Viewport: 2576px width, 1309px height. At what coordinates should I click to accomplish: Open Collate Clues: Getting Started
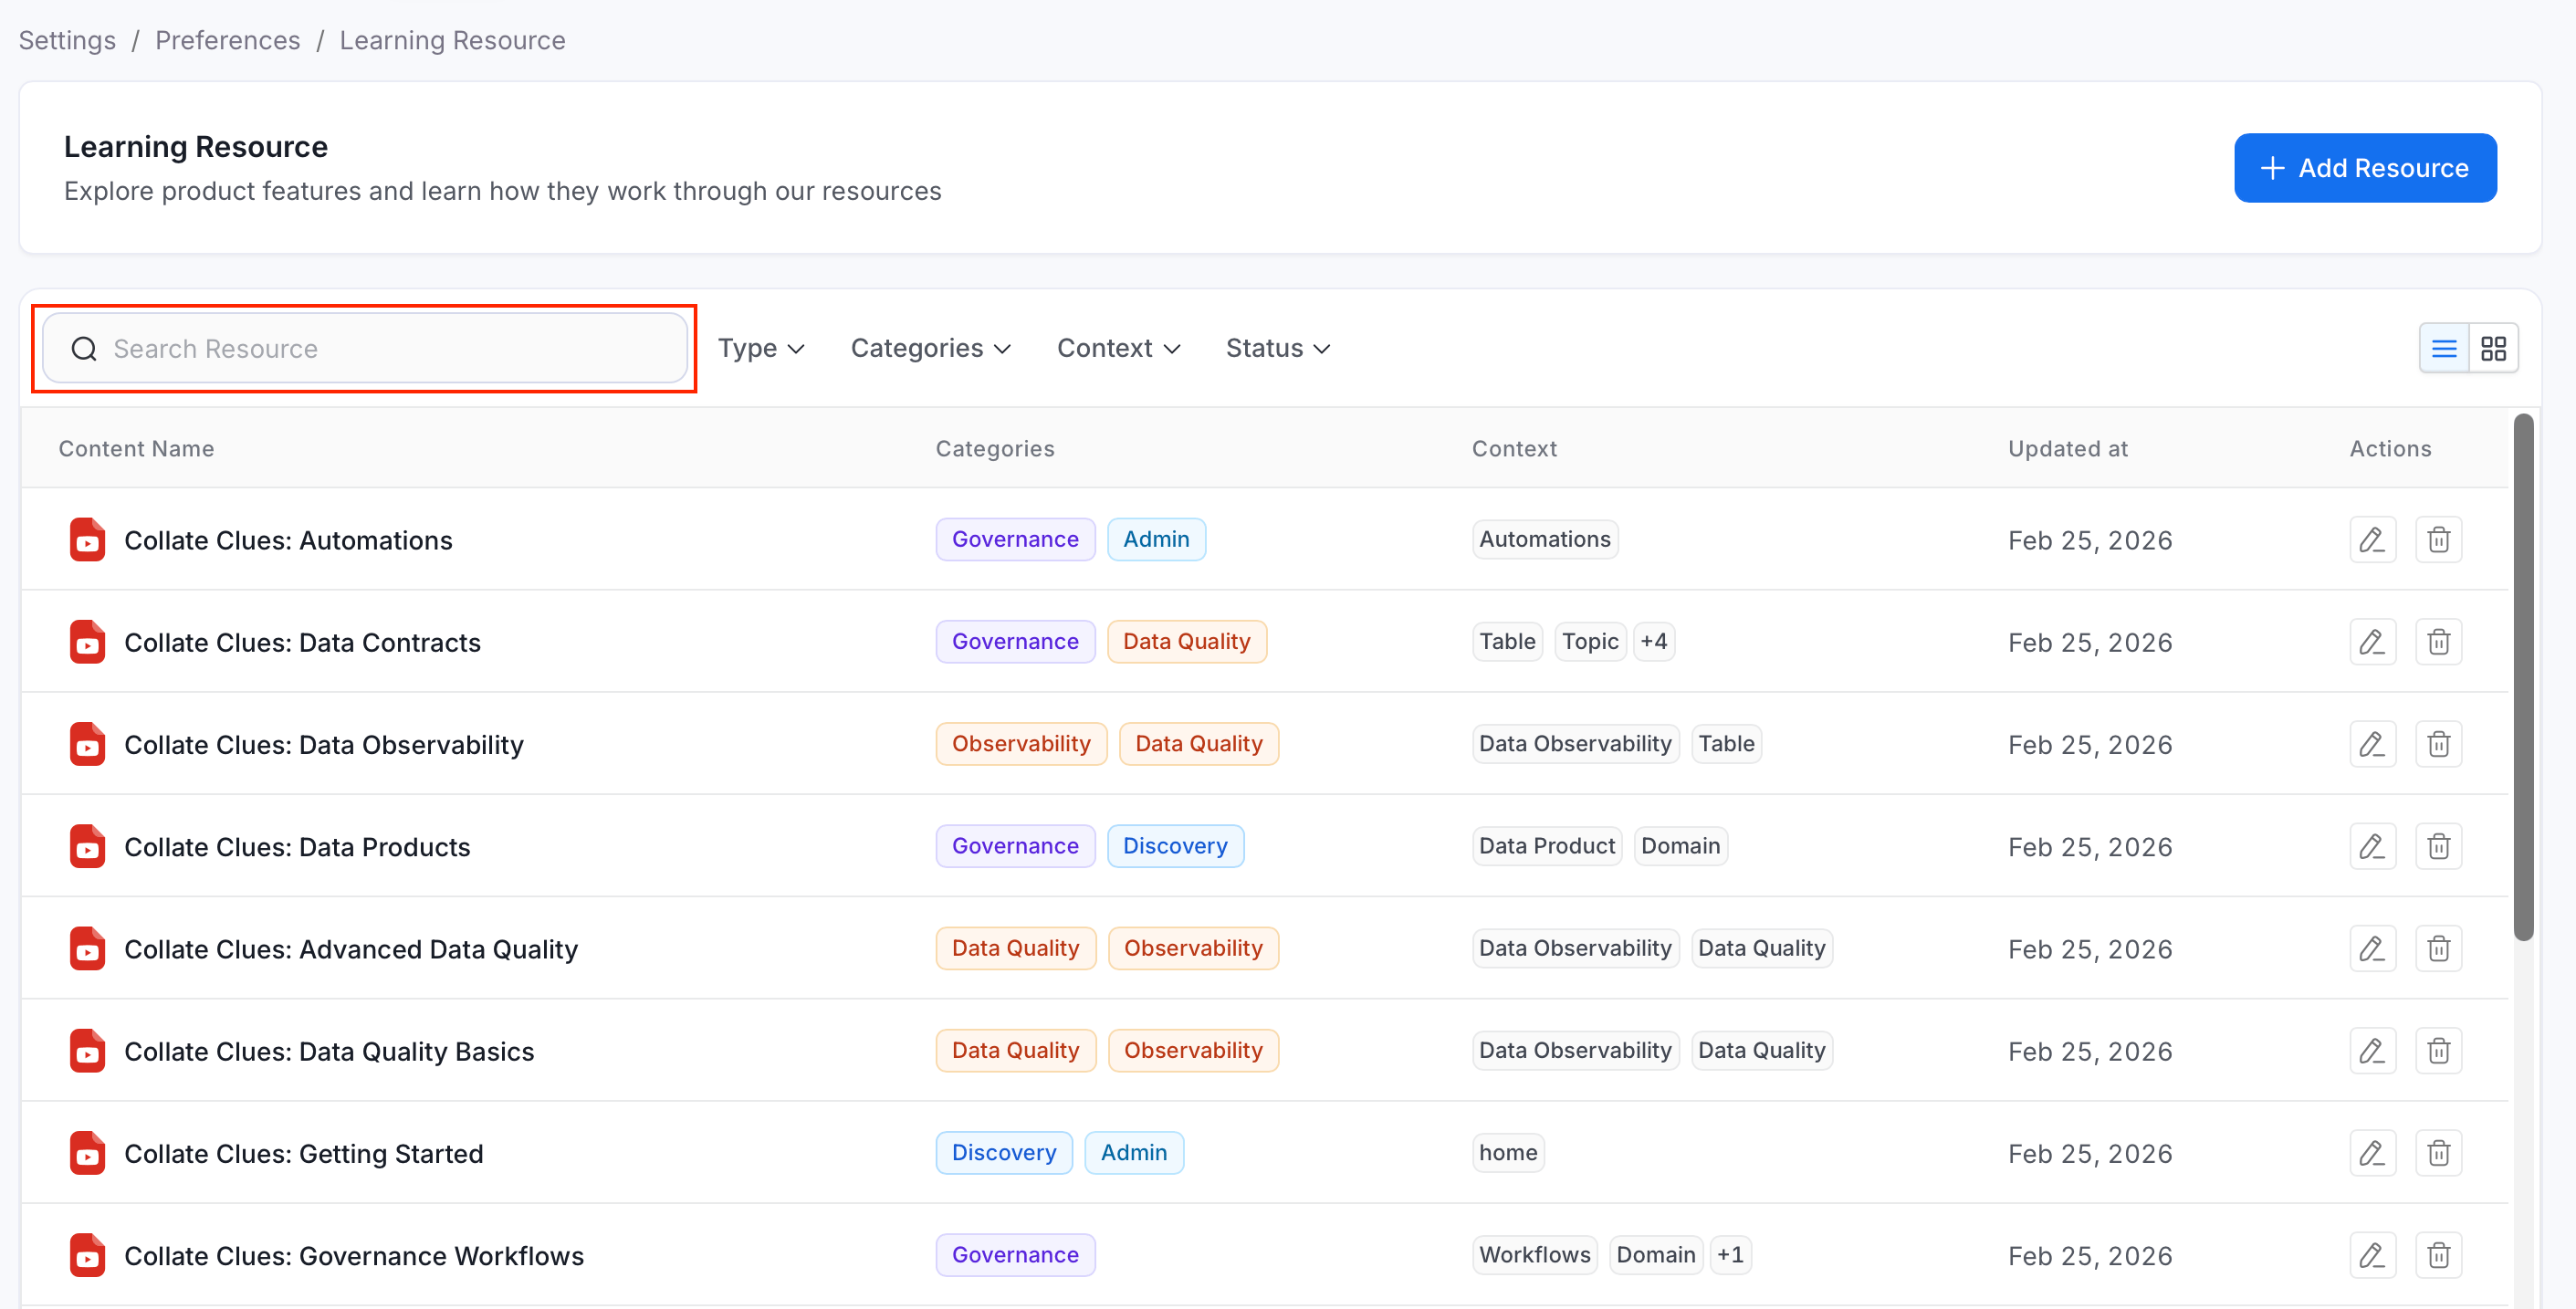point(304,1153)
